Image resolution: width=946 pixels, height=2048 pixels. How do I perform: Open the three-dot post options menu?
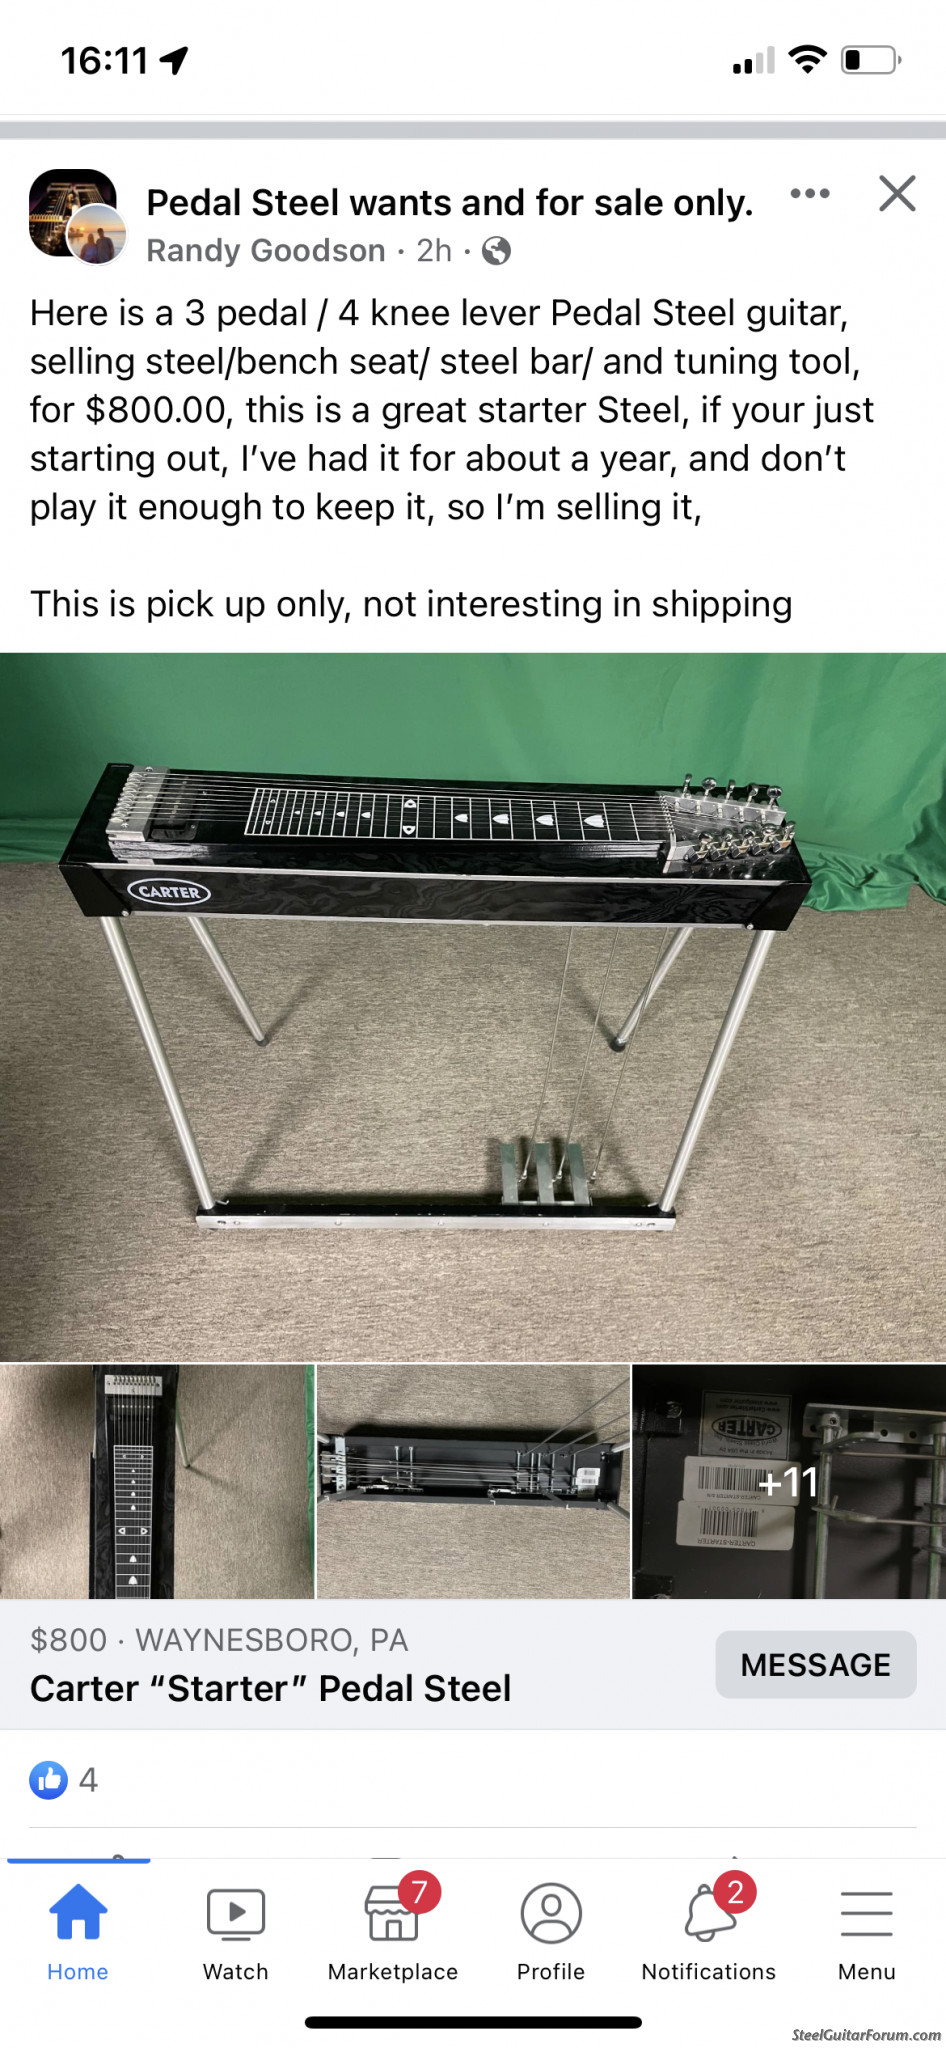pyautogui.click(x=810, y=193)
